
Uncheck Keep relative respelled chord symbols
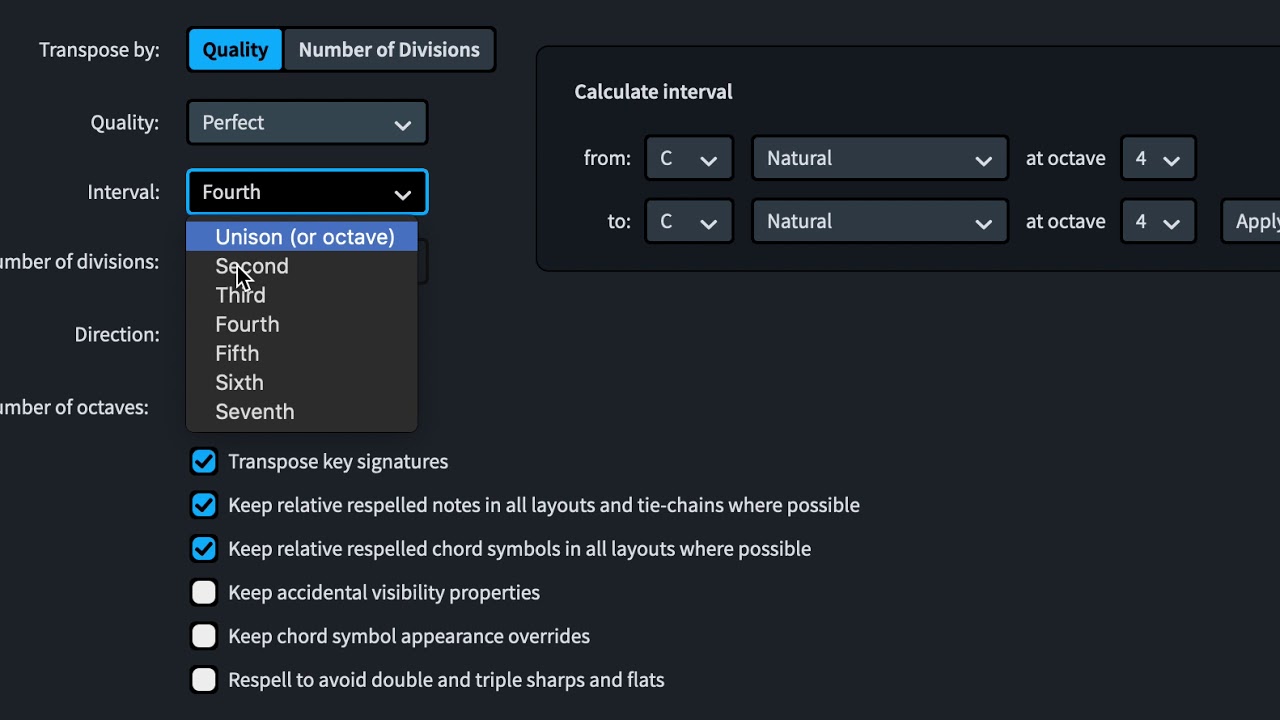coord(204,549)
